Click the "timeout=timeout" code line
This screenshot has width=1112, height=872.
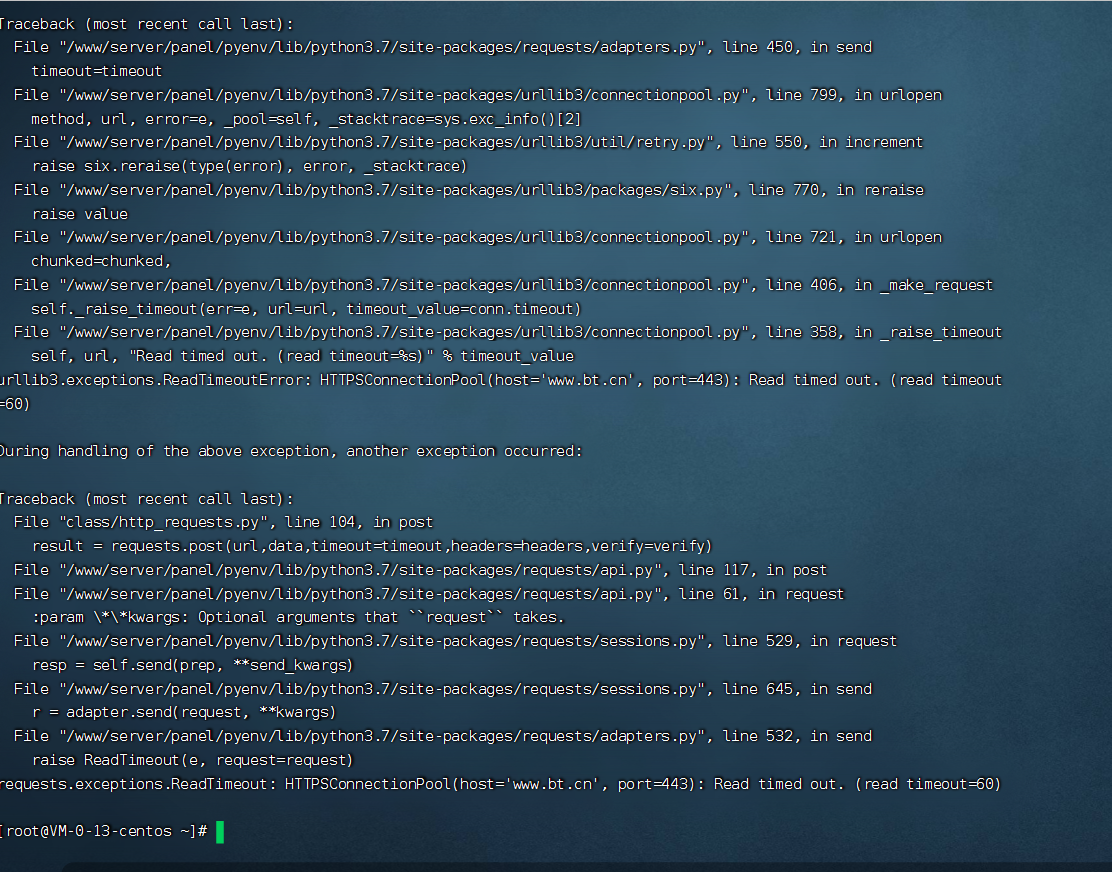tap(96, 71)
